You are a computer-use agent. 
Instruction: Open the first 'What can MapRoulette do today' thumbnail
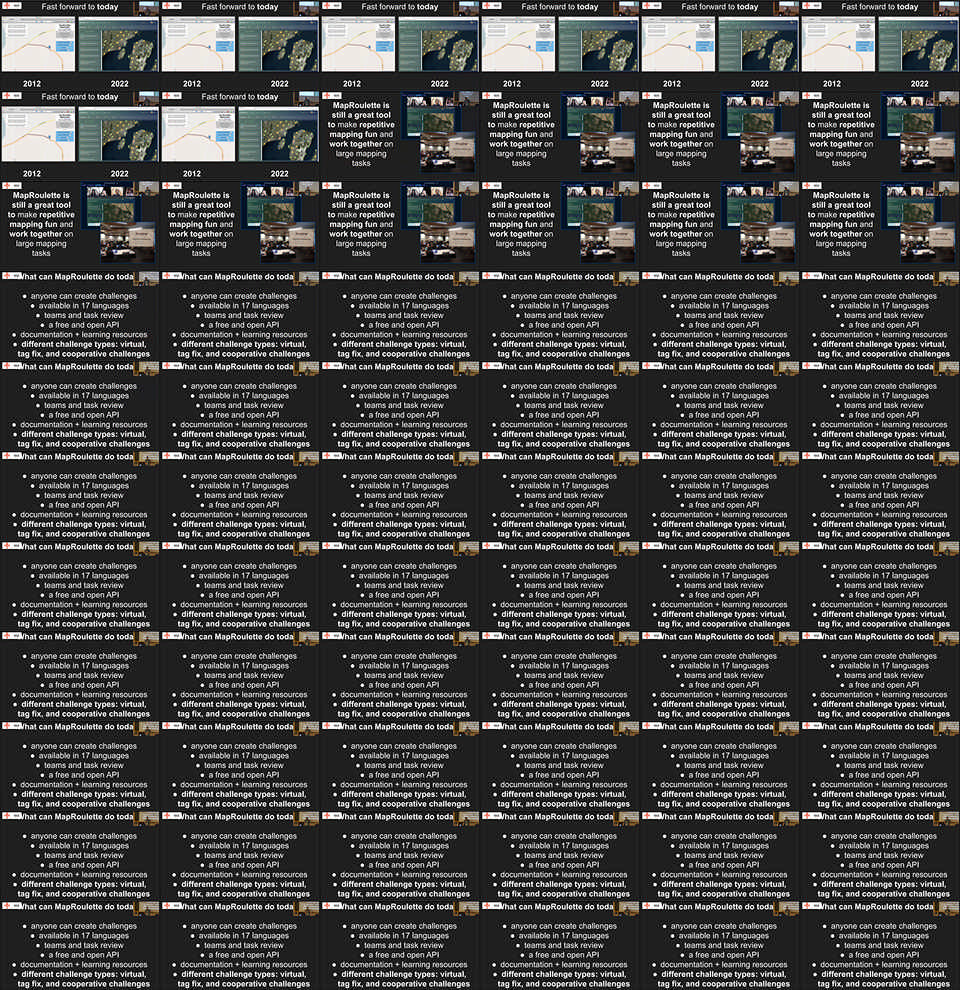[80, 315]
